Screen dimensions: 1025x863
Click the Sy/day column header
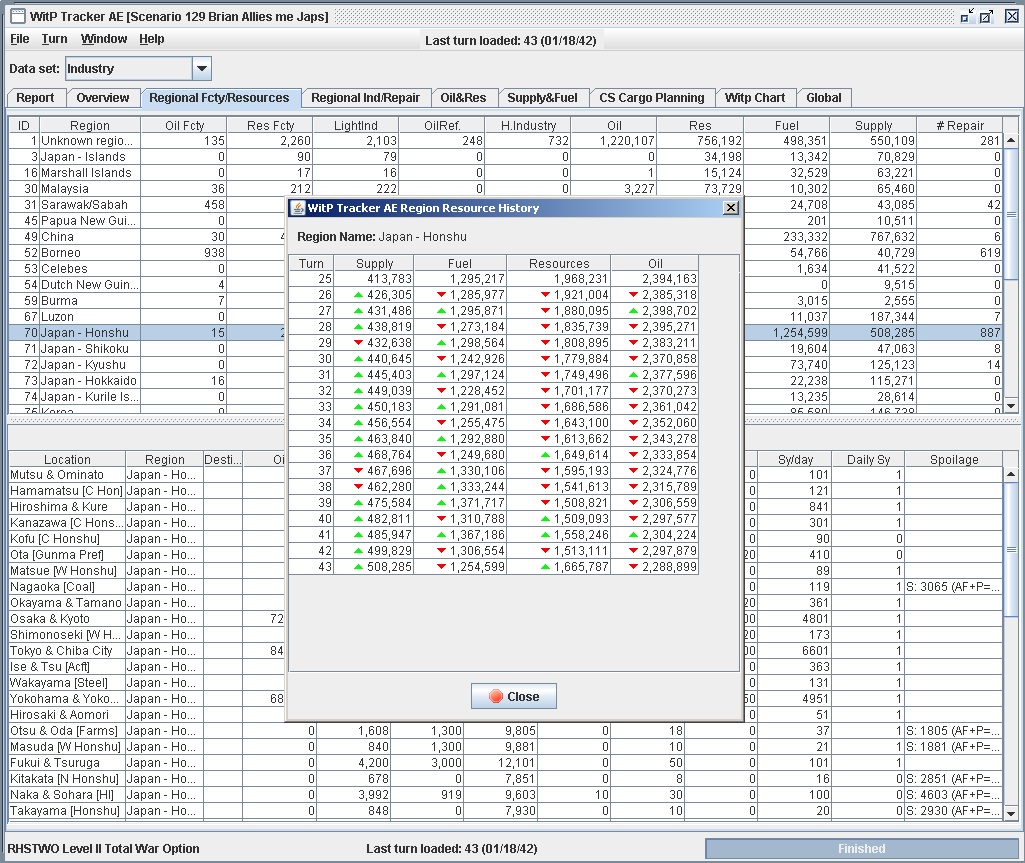[x=795, y=460]
